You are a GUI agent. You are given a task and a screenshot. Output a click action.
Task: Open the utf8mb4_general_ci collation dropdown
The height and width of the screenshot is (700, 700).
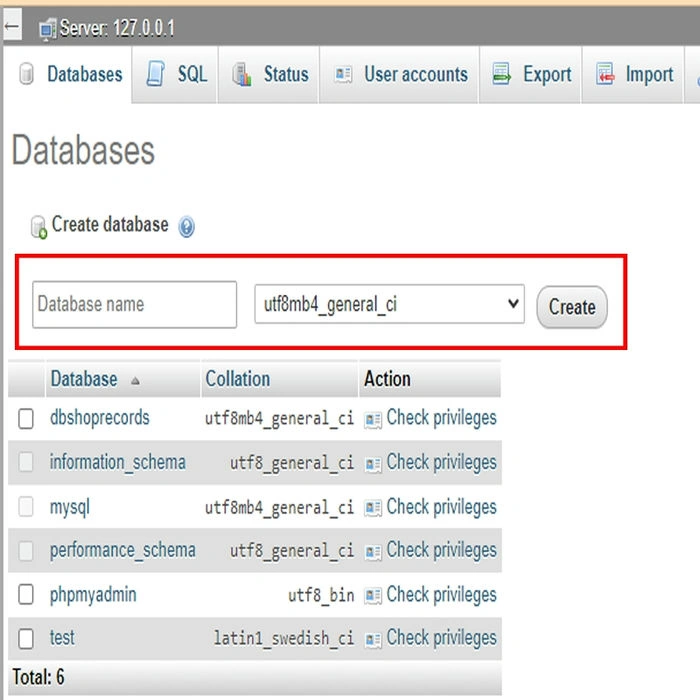coord(389,304)
